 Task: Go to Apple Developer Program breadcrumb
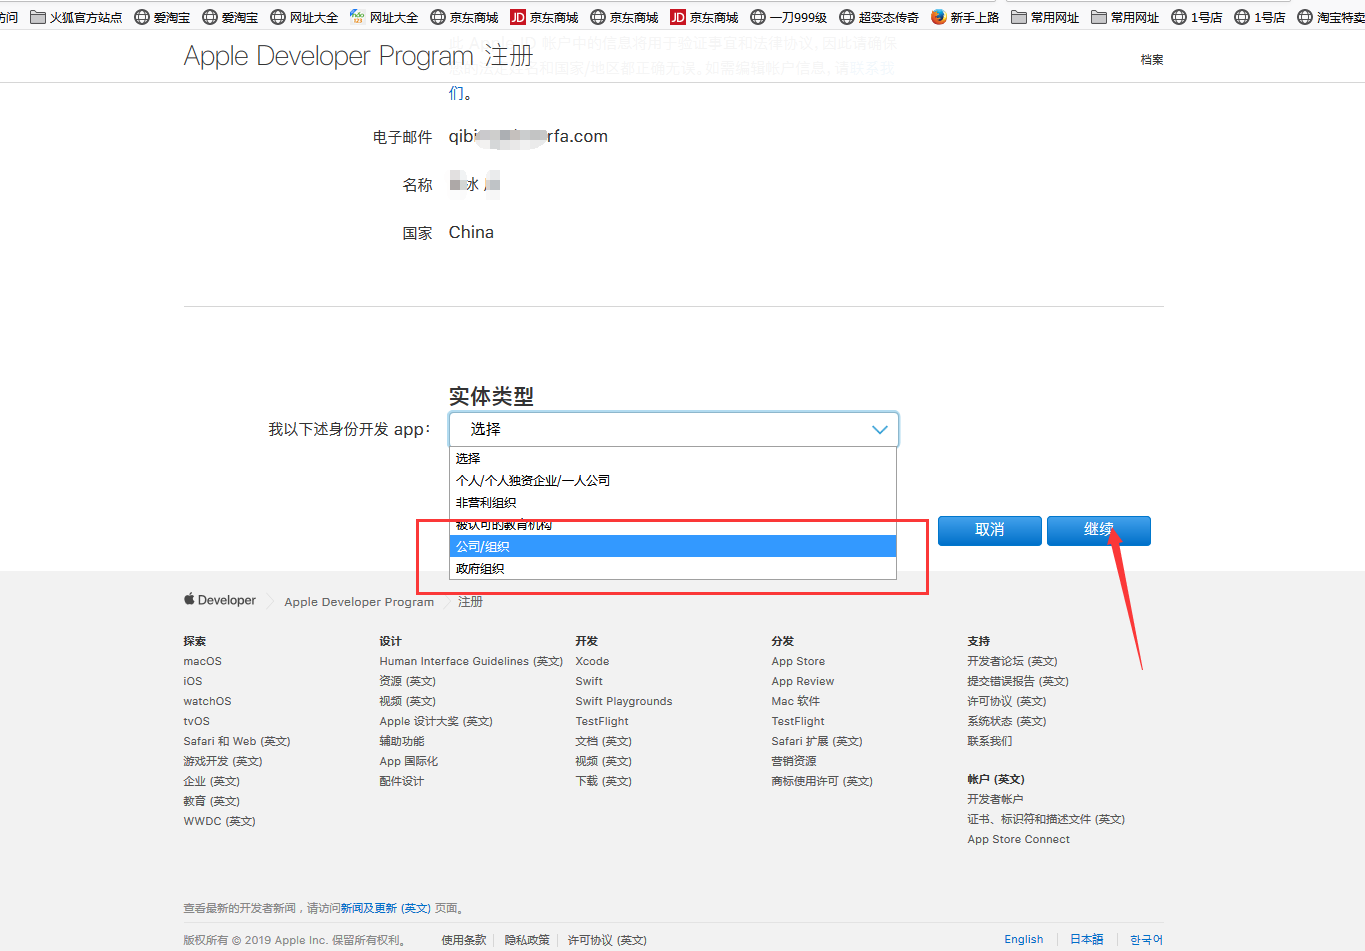coord(359,602)
